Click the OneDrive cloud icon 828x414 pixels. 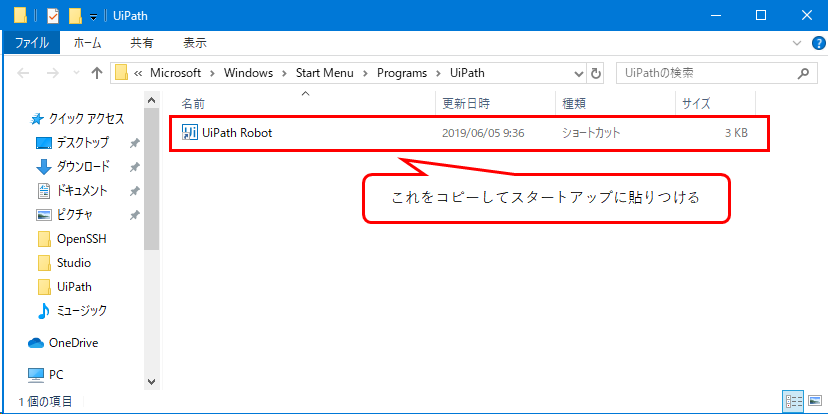click(36, 343)
